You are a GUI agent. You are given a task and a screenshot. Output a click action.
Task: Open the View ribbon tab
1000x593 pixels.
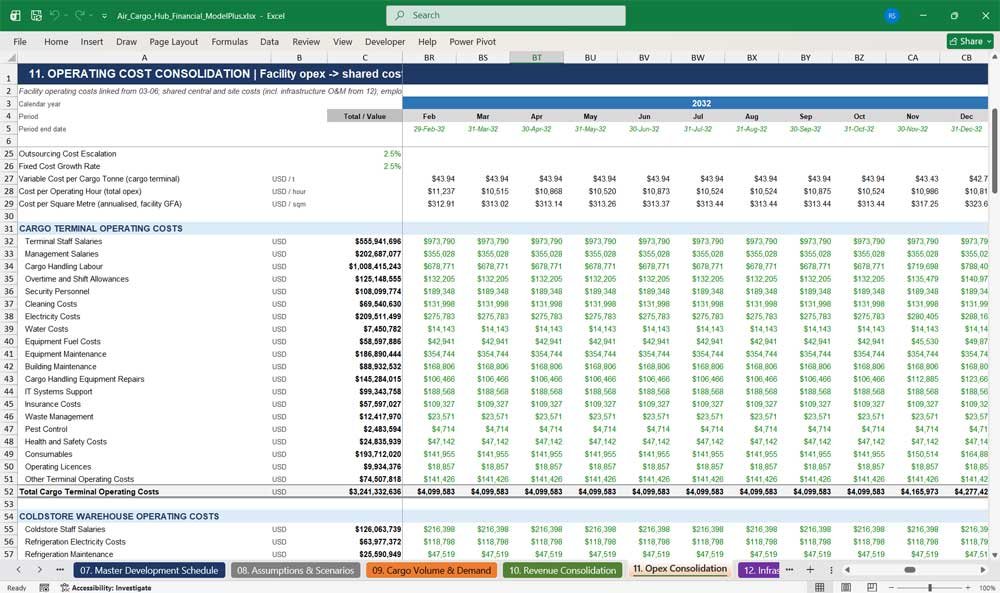coord(342,41)
